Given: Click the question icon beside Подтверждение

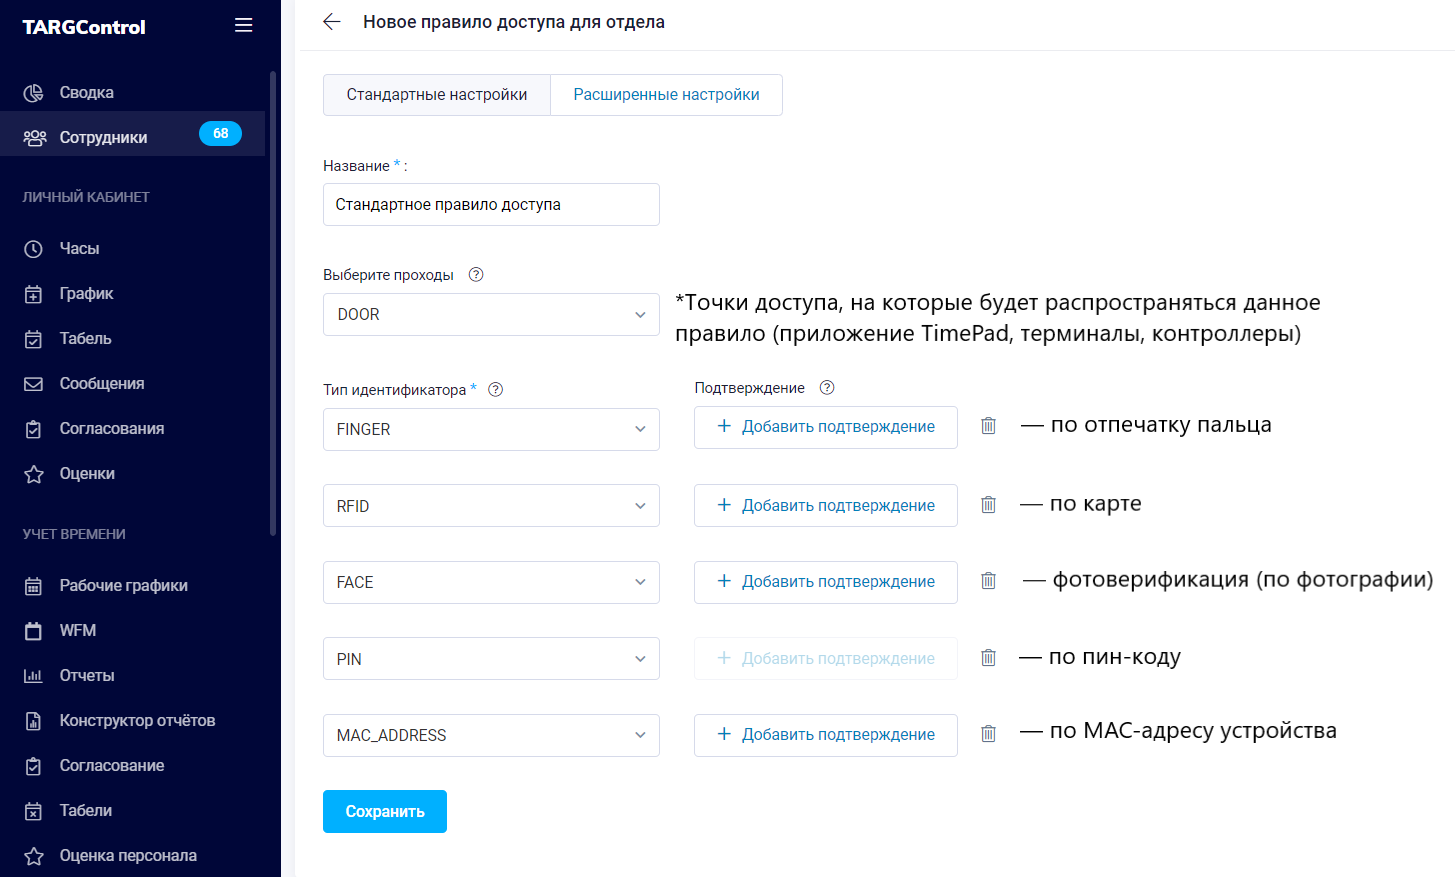Looking at the screenshot, I should [827, 387].
